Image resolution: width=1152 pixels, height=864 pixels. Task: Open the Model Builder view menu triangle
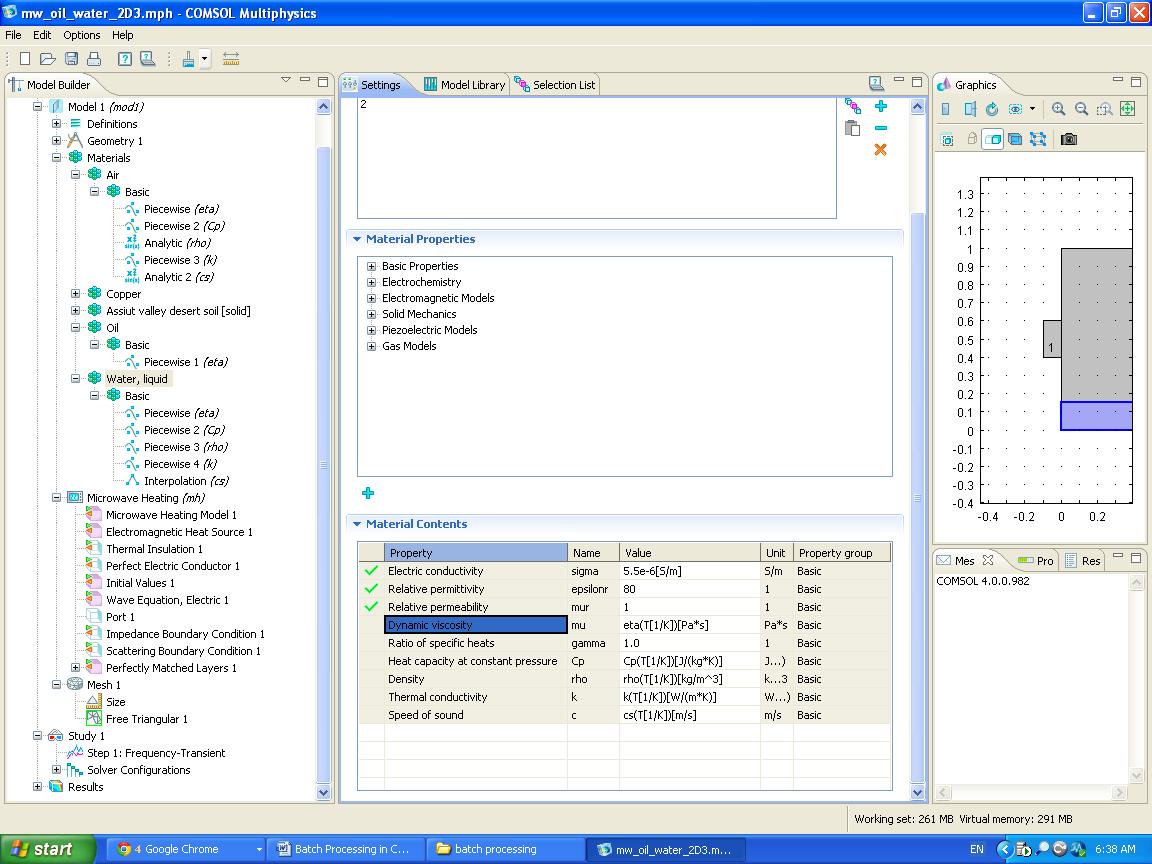[286, 79]
